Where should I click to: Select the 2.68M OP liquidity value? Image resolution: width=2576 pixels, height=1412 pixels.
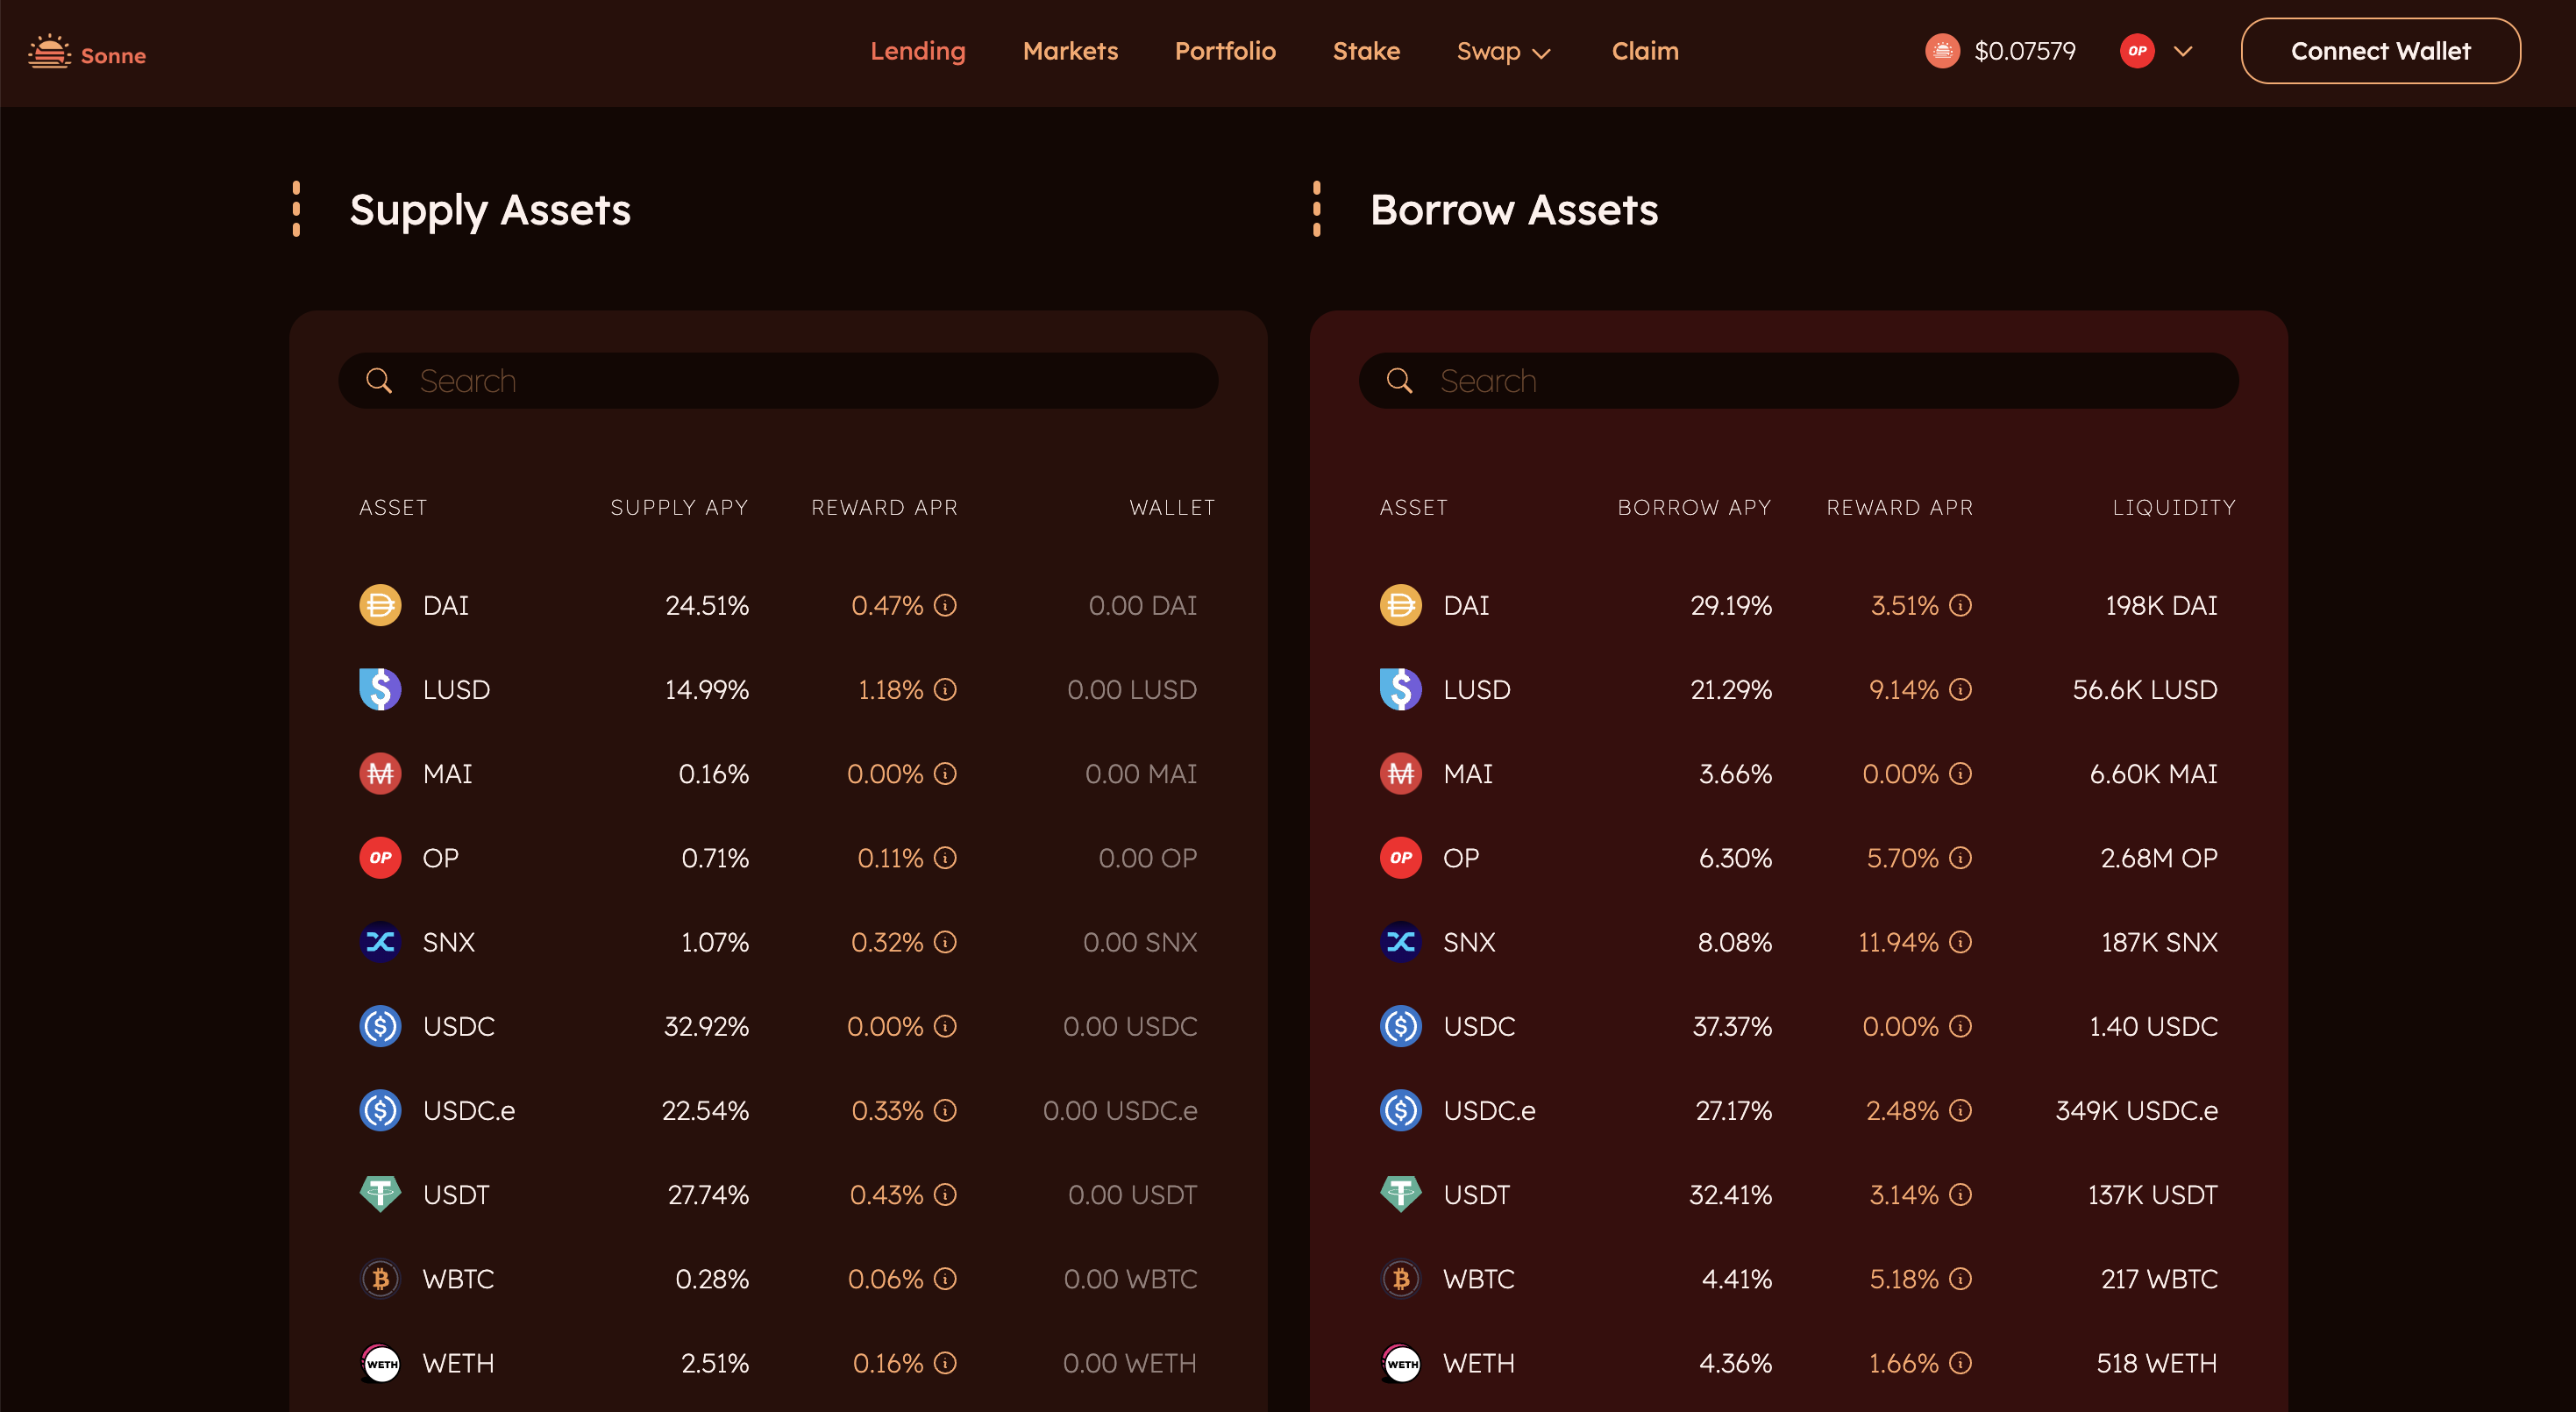click(x=2158, y=857)
